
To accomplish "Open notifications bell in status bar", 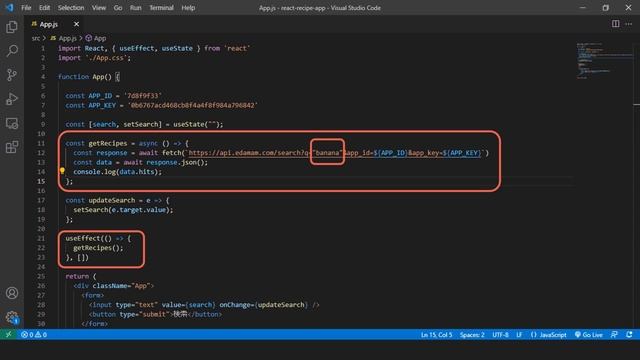I will tap(629, 335).
